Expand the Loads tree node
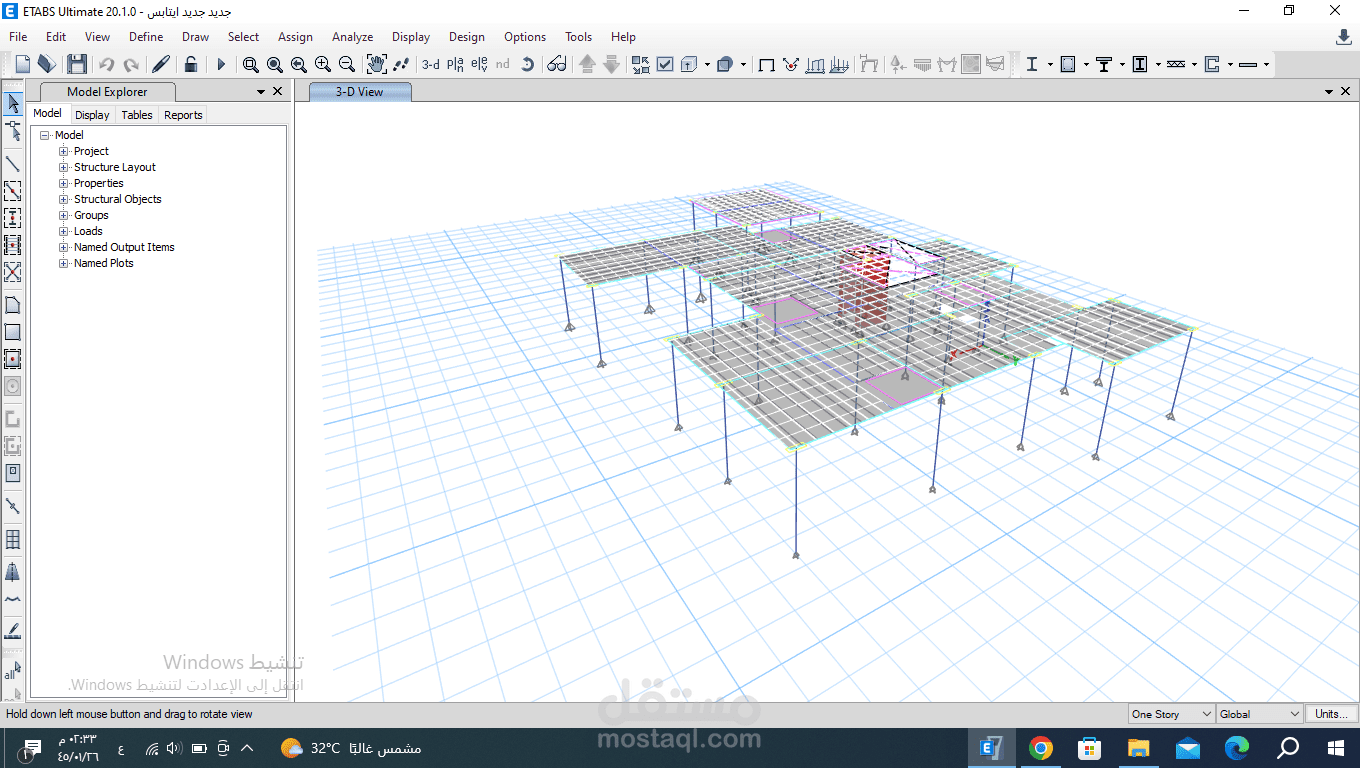The image size is (1360, 768). (x=64, y=231)
